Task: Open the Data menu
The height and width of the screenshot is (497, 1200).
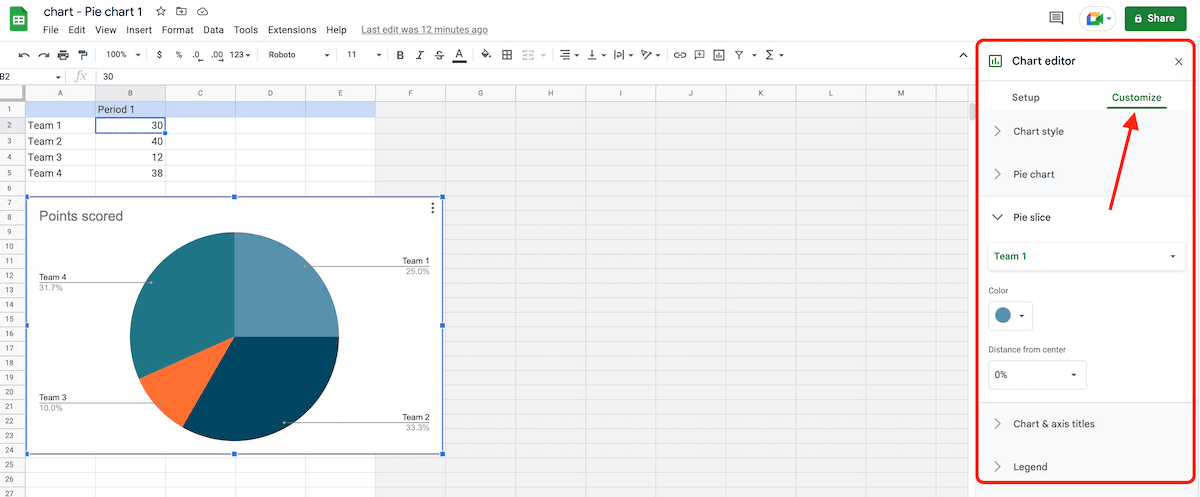Action: click(213, 30)
